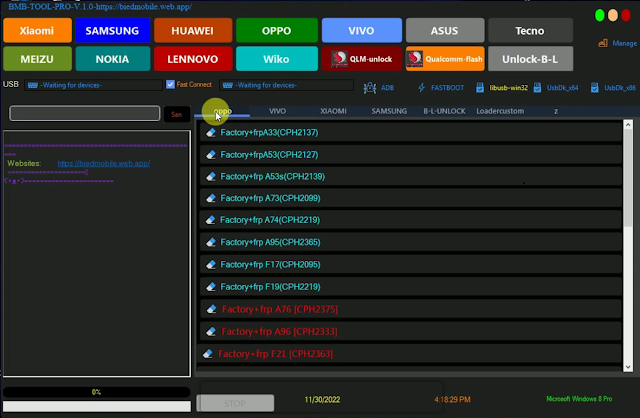Click scrollbar up arrow in model list
Screen dimensions: 640x418
tap(628, 125)
